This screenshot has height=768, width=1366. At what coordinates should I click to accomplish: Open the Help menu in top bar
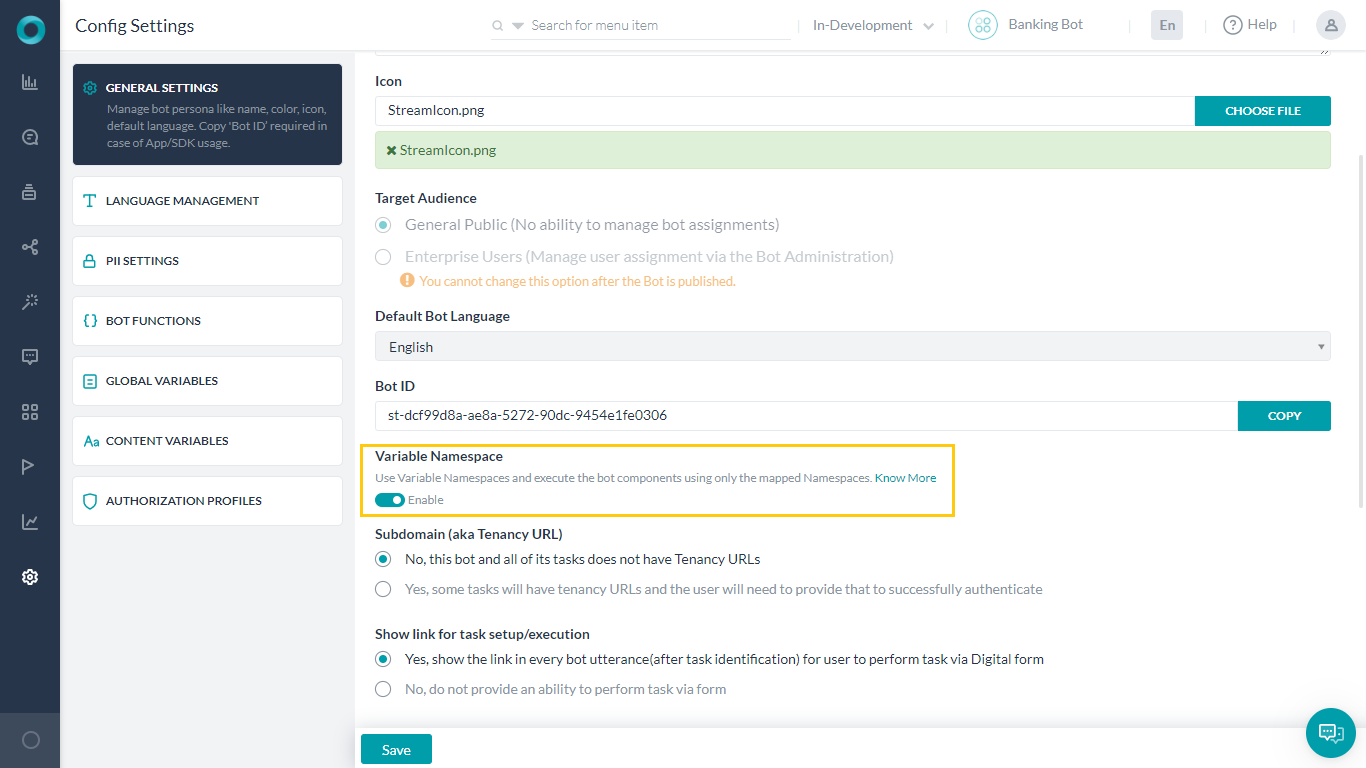(1249, 24)
